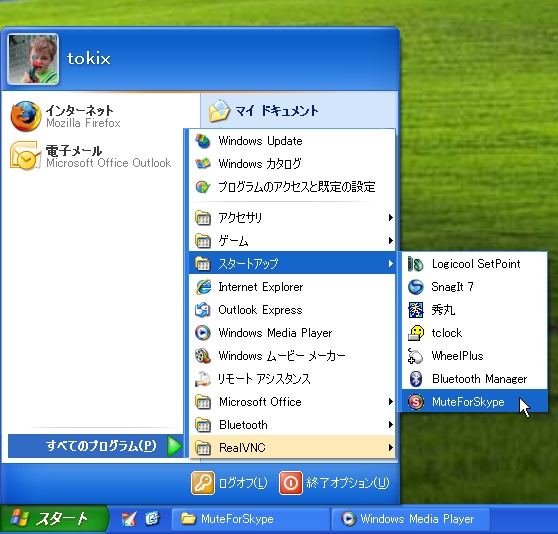Click the Microsoft Office folder icon
Image resolution: width=558 pixels, height=534 pixels.
(203, 402)
